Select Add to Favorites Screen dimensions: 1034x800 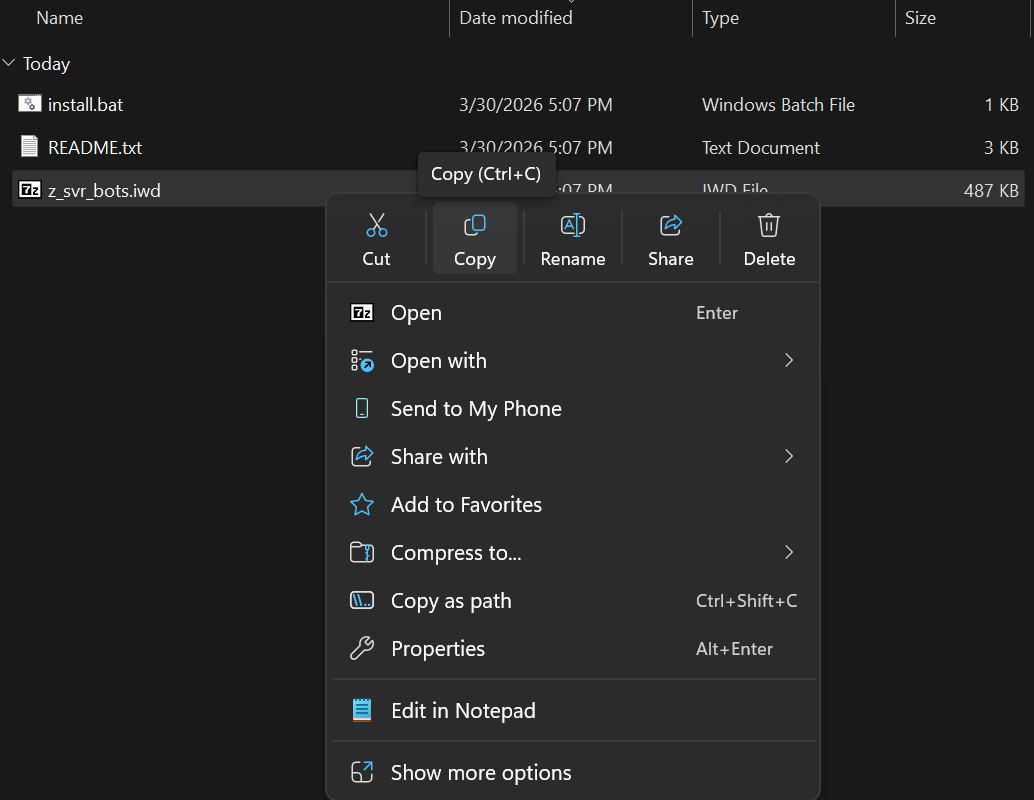574,505
